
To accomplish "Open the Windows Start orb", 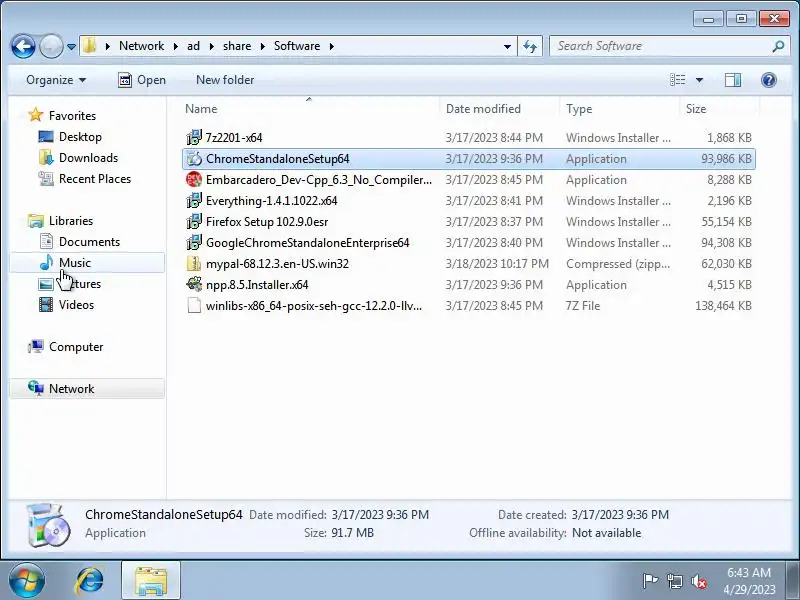I will click(27, 581).
